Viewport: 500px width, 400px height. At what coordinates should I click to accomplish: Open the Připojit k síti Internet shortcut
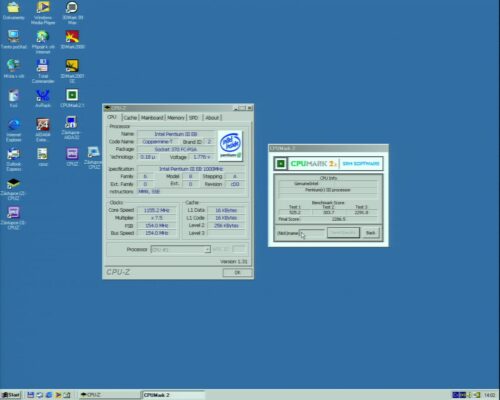pyautogui.click(x=43, y=42)
